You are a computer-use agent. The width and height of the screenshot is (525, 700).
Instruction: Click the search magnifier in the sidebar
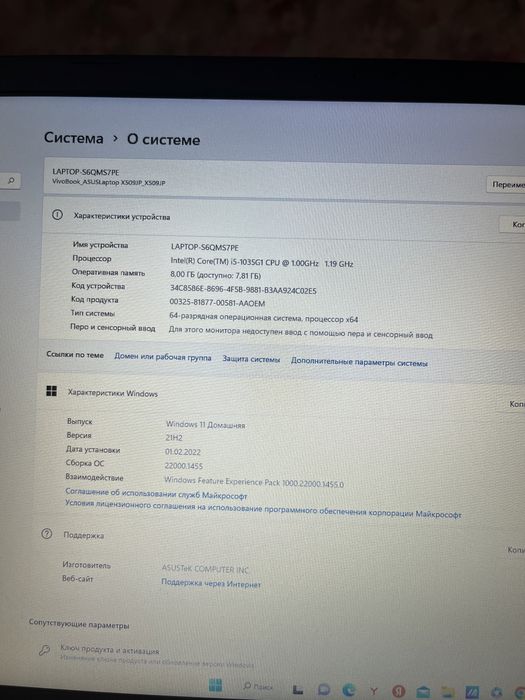[x=11, y=180]
